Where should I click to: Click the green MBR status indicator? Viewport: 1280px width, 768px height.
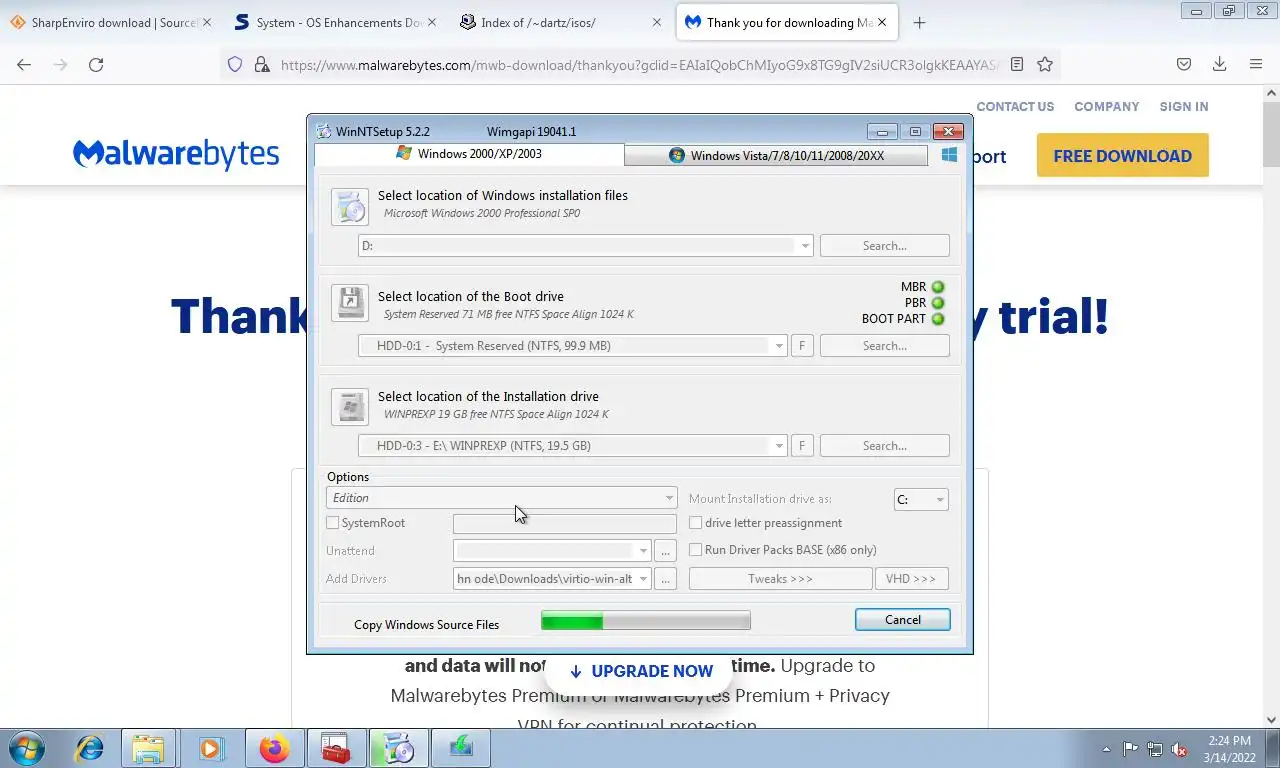(x=938, y=287)
